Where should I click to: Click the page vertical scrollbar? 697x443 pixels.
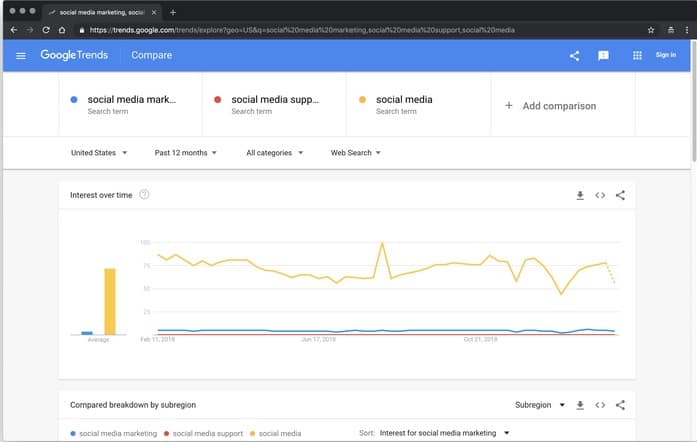tap(693, 101)
